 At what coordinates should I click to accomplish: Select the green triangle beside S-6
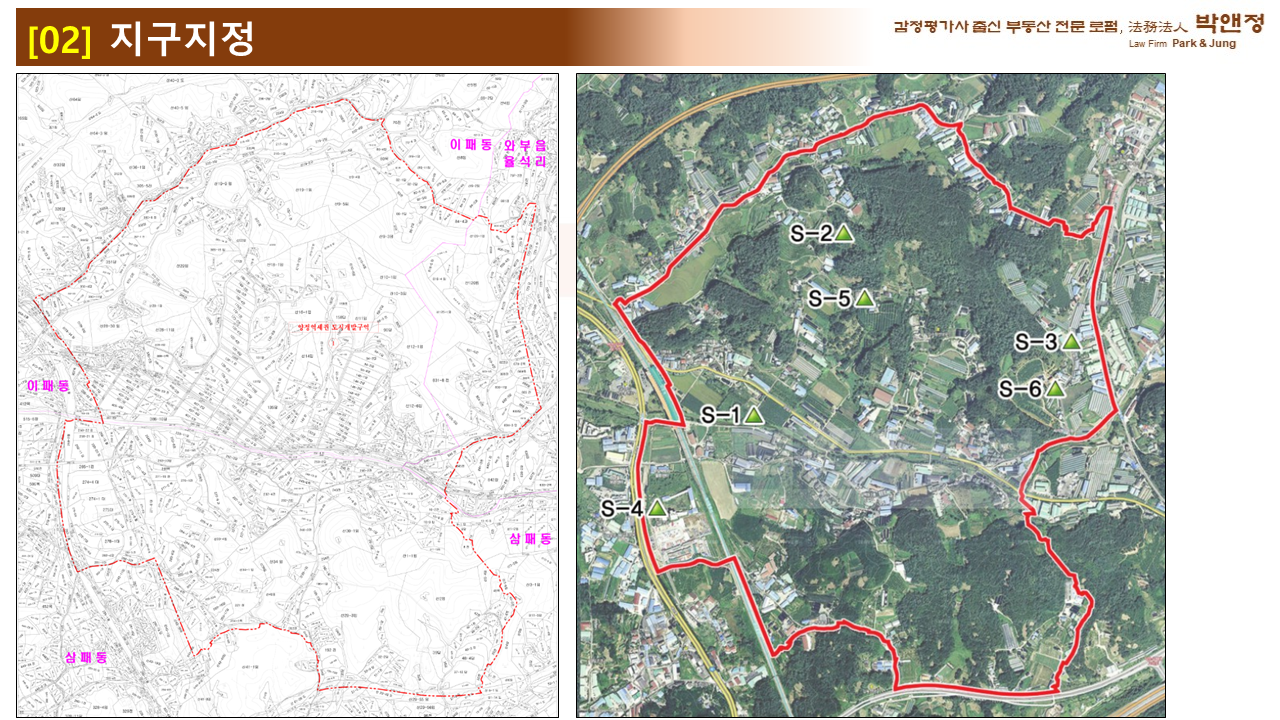pos(1055,388)
